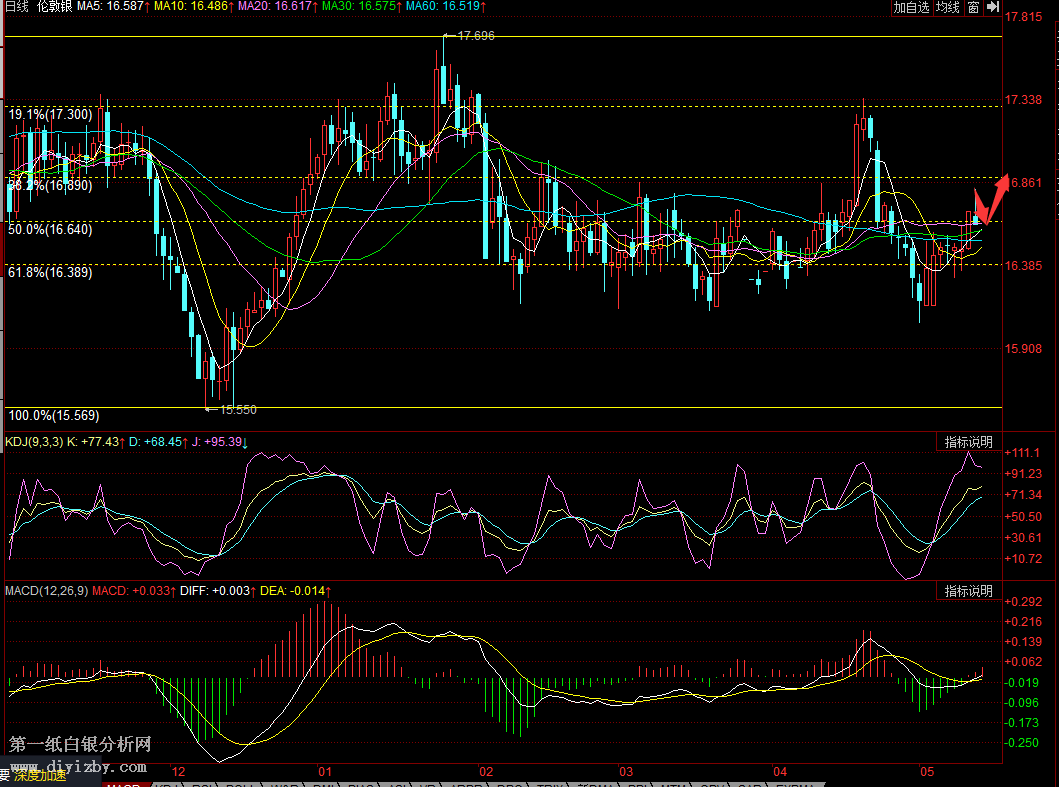Open the 窗 window layout button
The width and height of the screenshot is (1059, 787).
click(973, 7)
